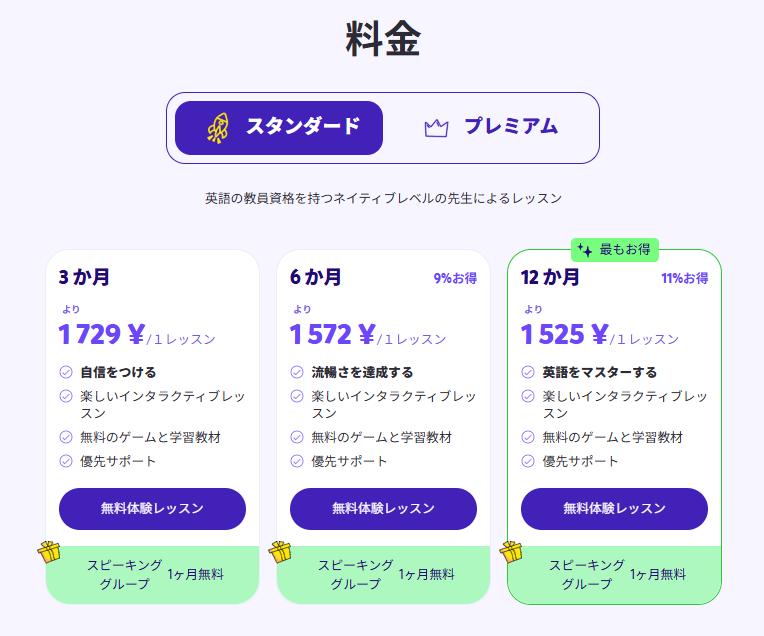The height and width of the screenshot is (636, 764).
Task: Click the 1 729 ¥ price text
Action: [x=102, y=334]
